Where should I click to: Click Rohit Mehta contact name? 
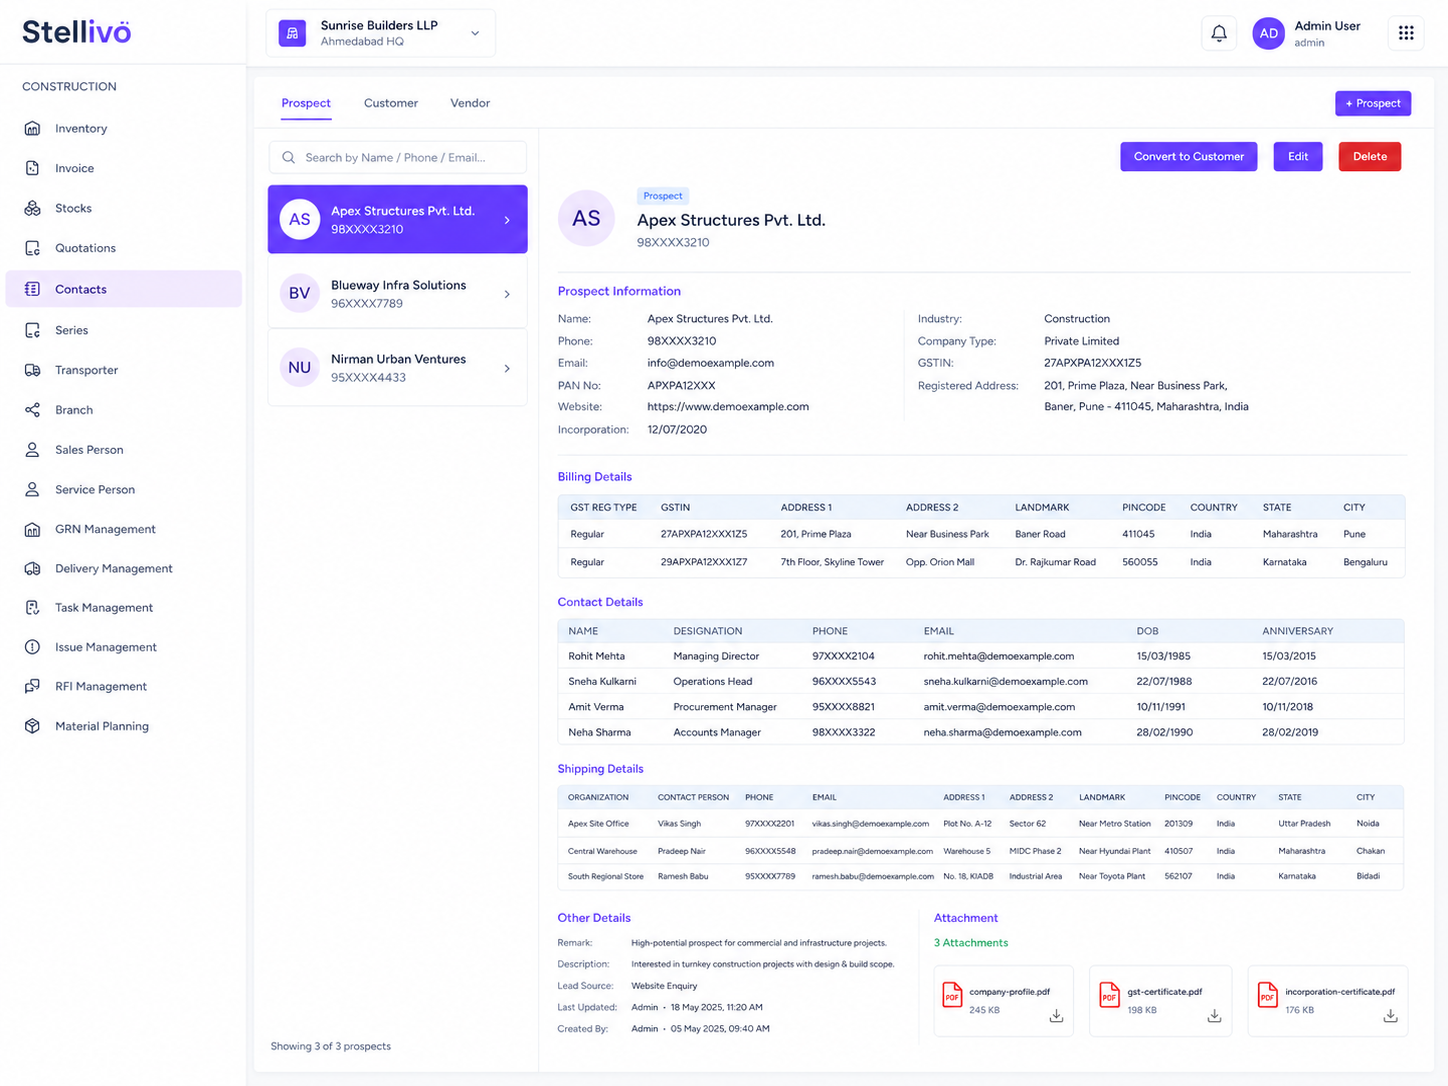tap(596, 656)
